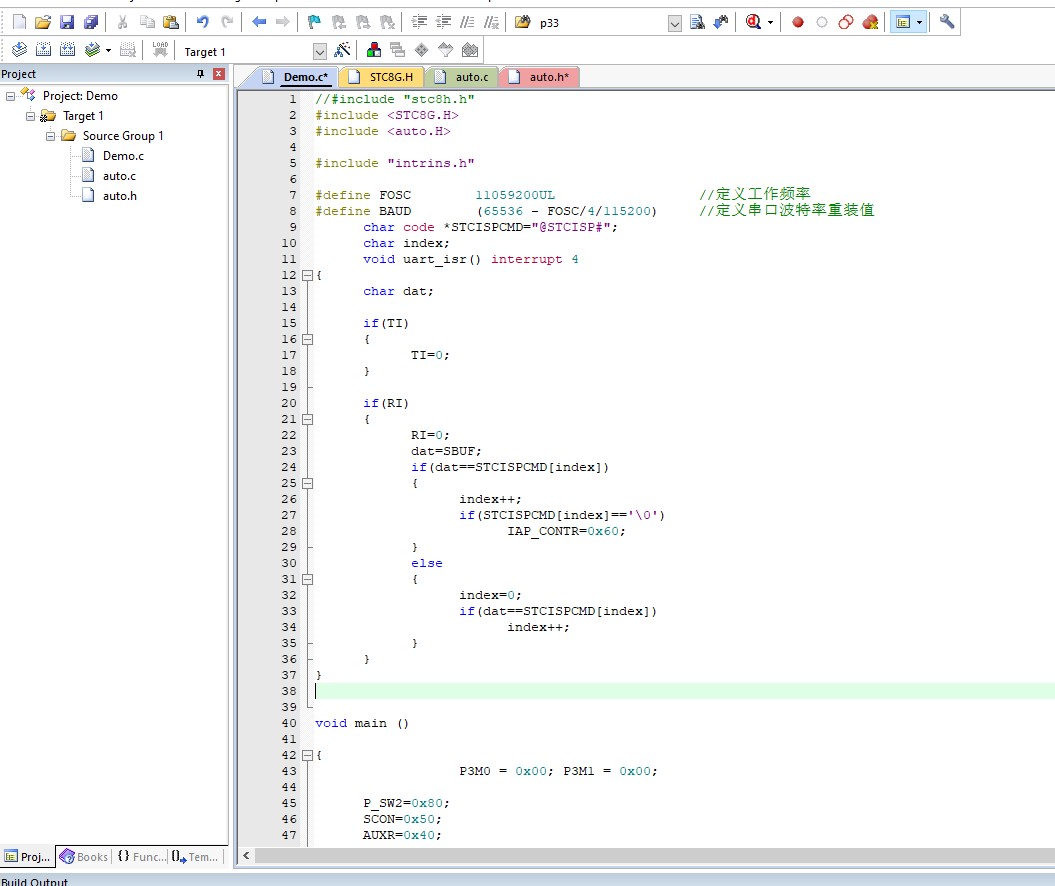Collapse the Project: Demo tree node
This screenshot has width=1055, height=886.
pos(10,96)
